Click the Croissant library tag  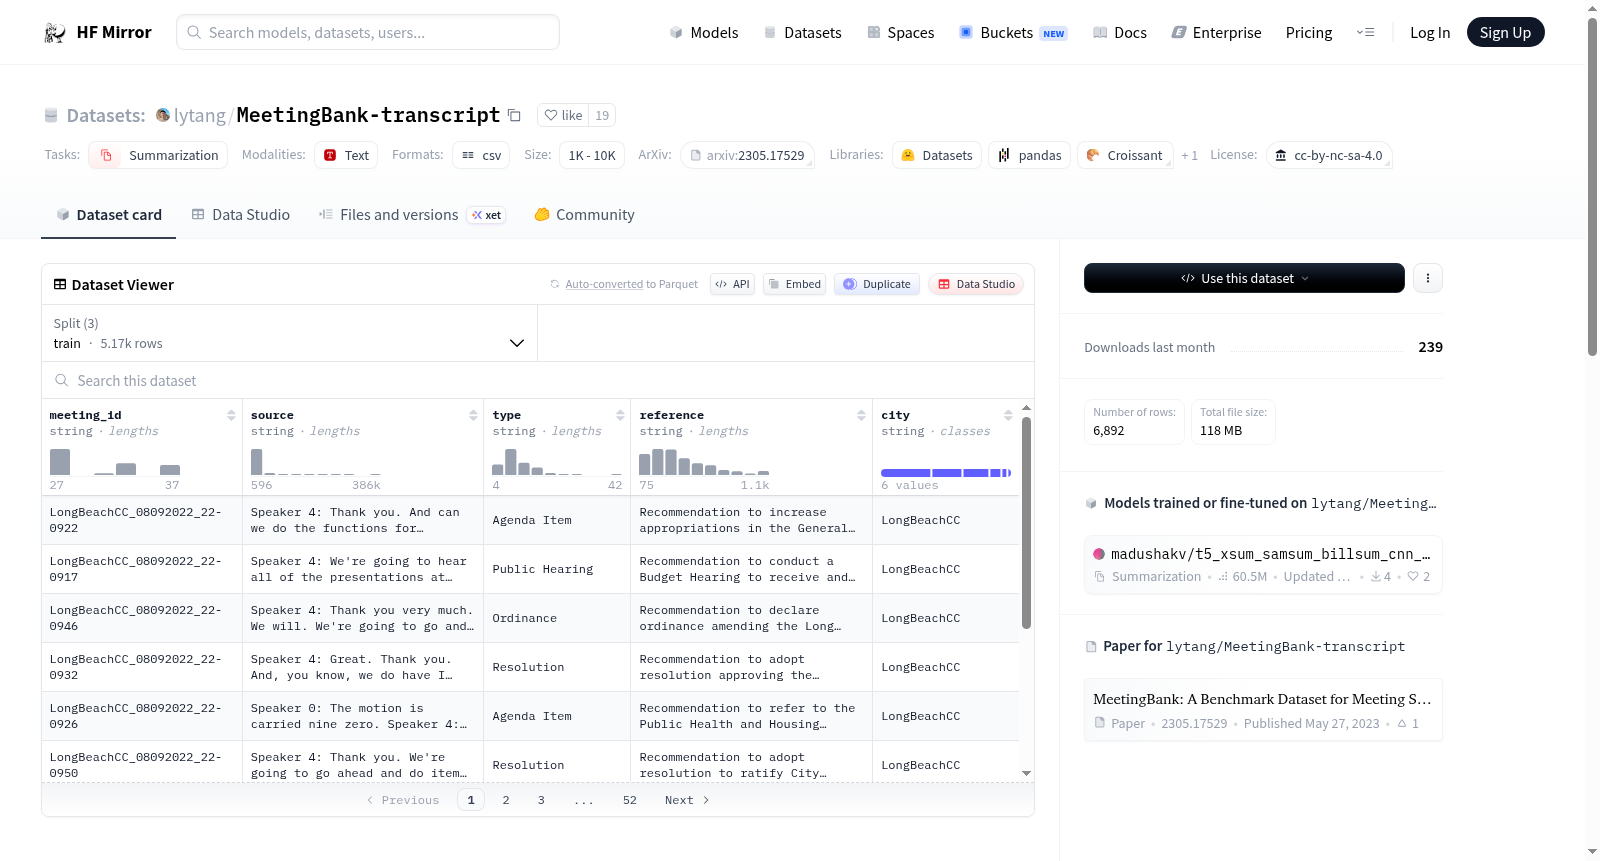[1125, 155]
